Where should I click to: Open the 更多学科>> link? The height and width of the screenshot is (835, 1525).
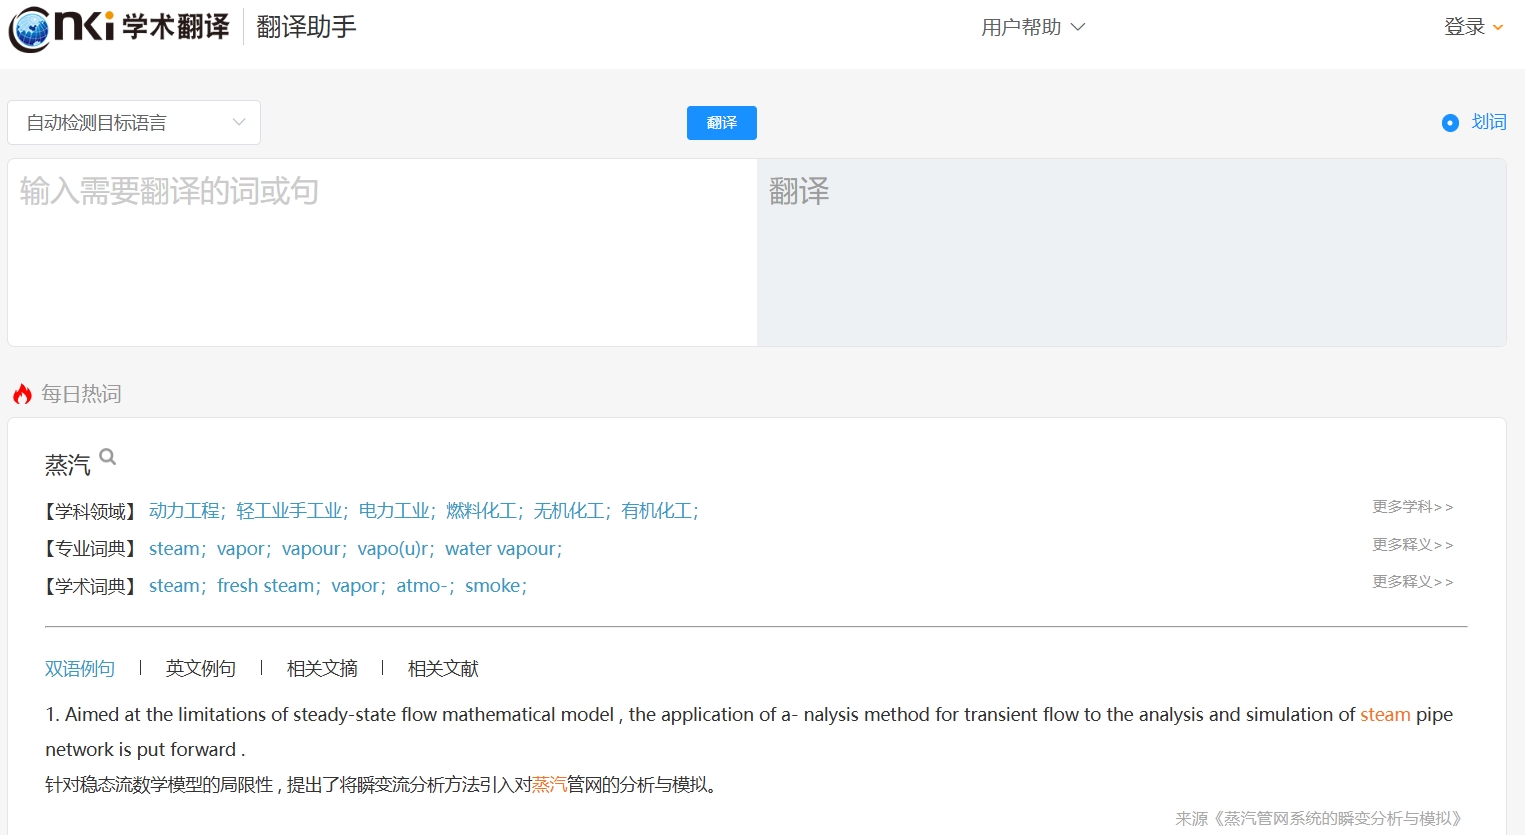[x=1412, y=507]
